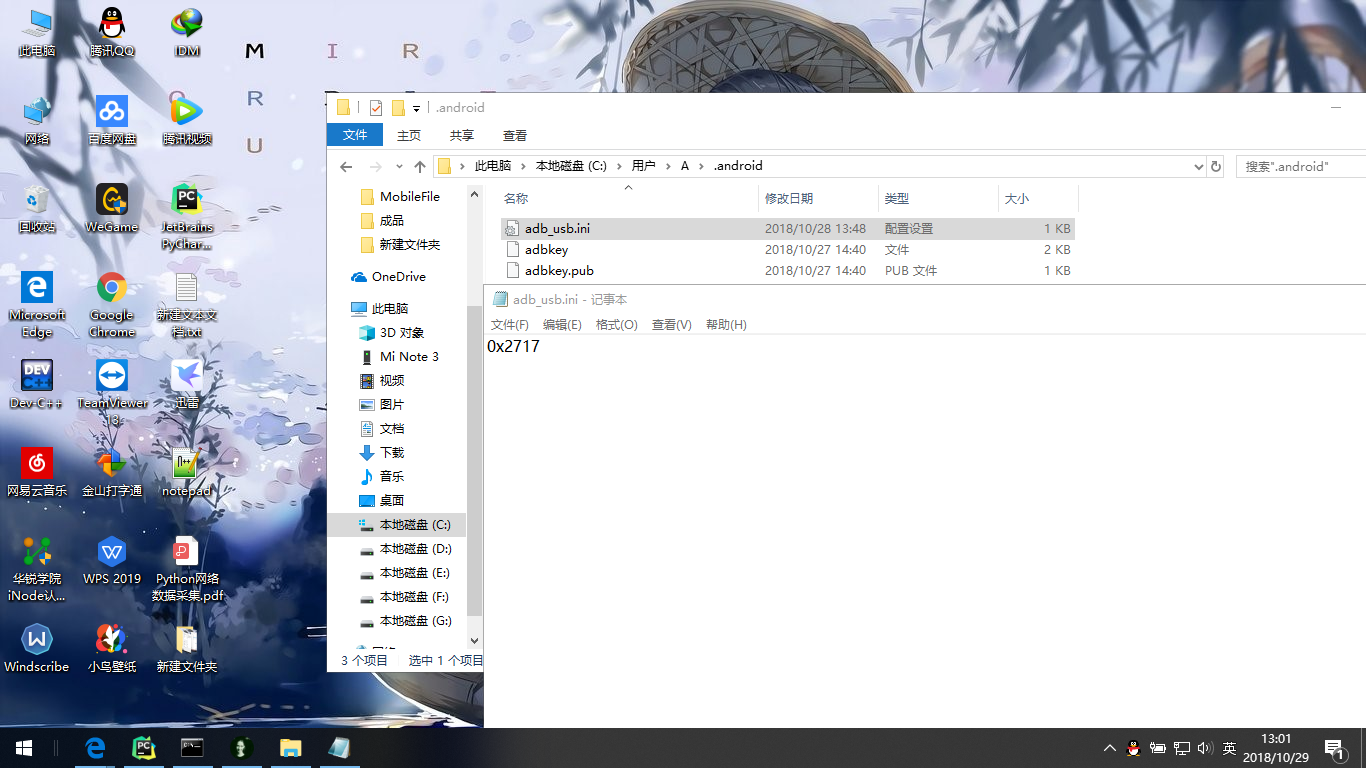
Task: Select 下载 folder in navigation pane
Action: pyautogui.click(x=381, y=453)
